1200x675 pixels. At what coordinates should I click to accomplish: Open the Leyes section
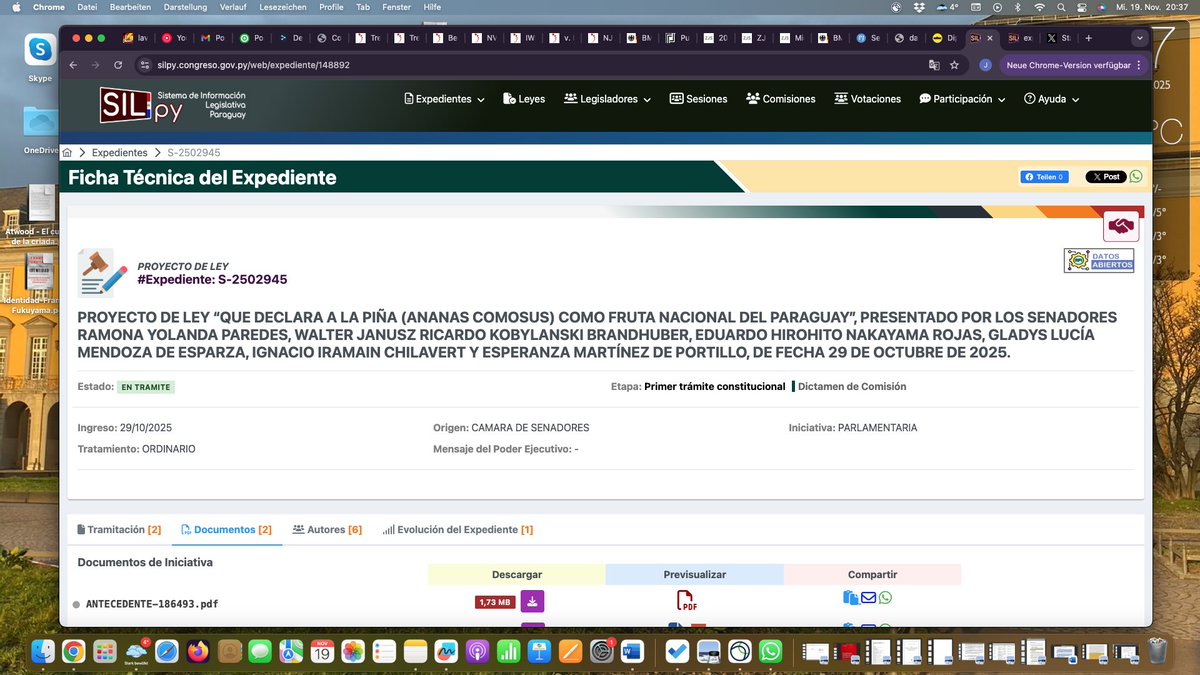coord(524,99)
